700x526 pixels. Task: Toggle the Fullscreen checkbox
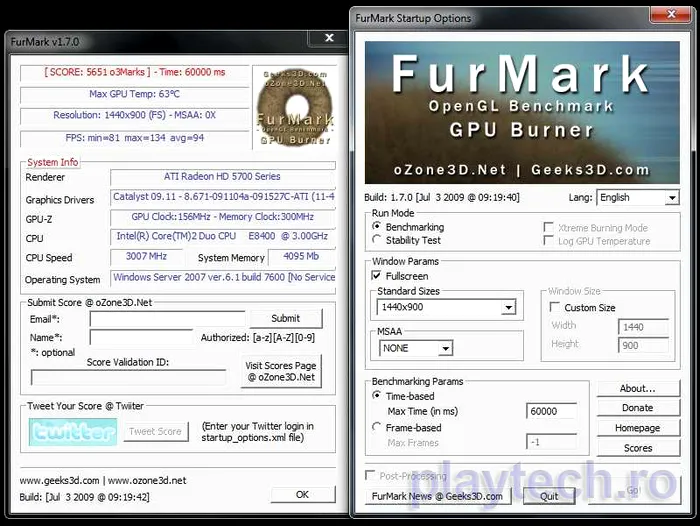(376, 276)
